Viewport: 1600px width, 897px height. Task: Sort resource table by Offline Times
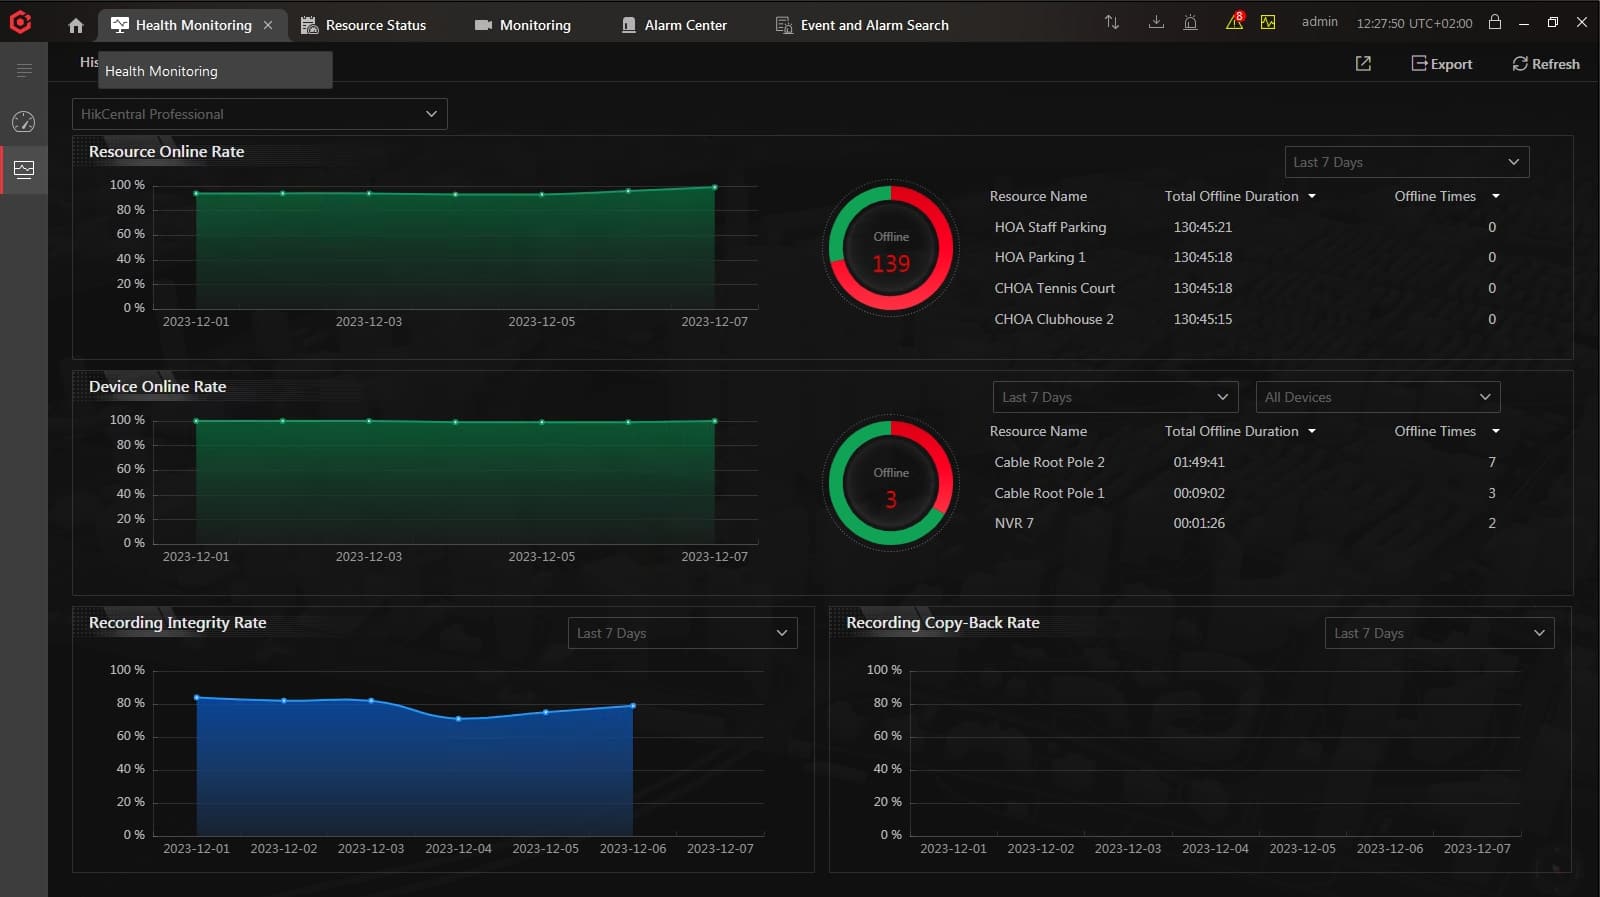[1447, 196]
